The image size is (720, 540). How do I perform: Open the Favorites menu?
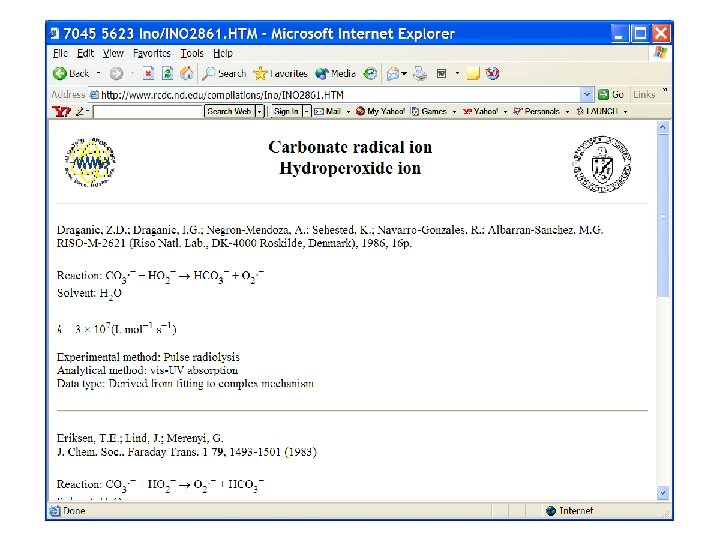pos(152,53)
